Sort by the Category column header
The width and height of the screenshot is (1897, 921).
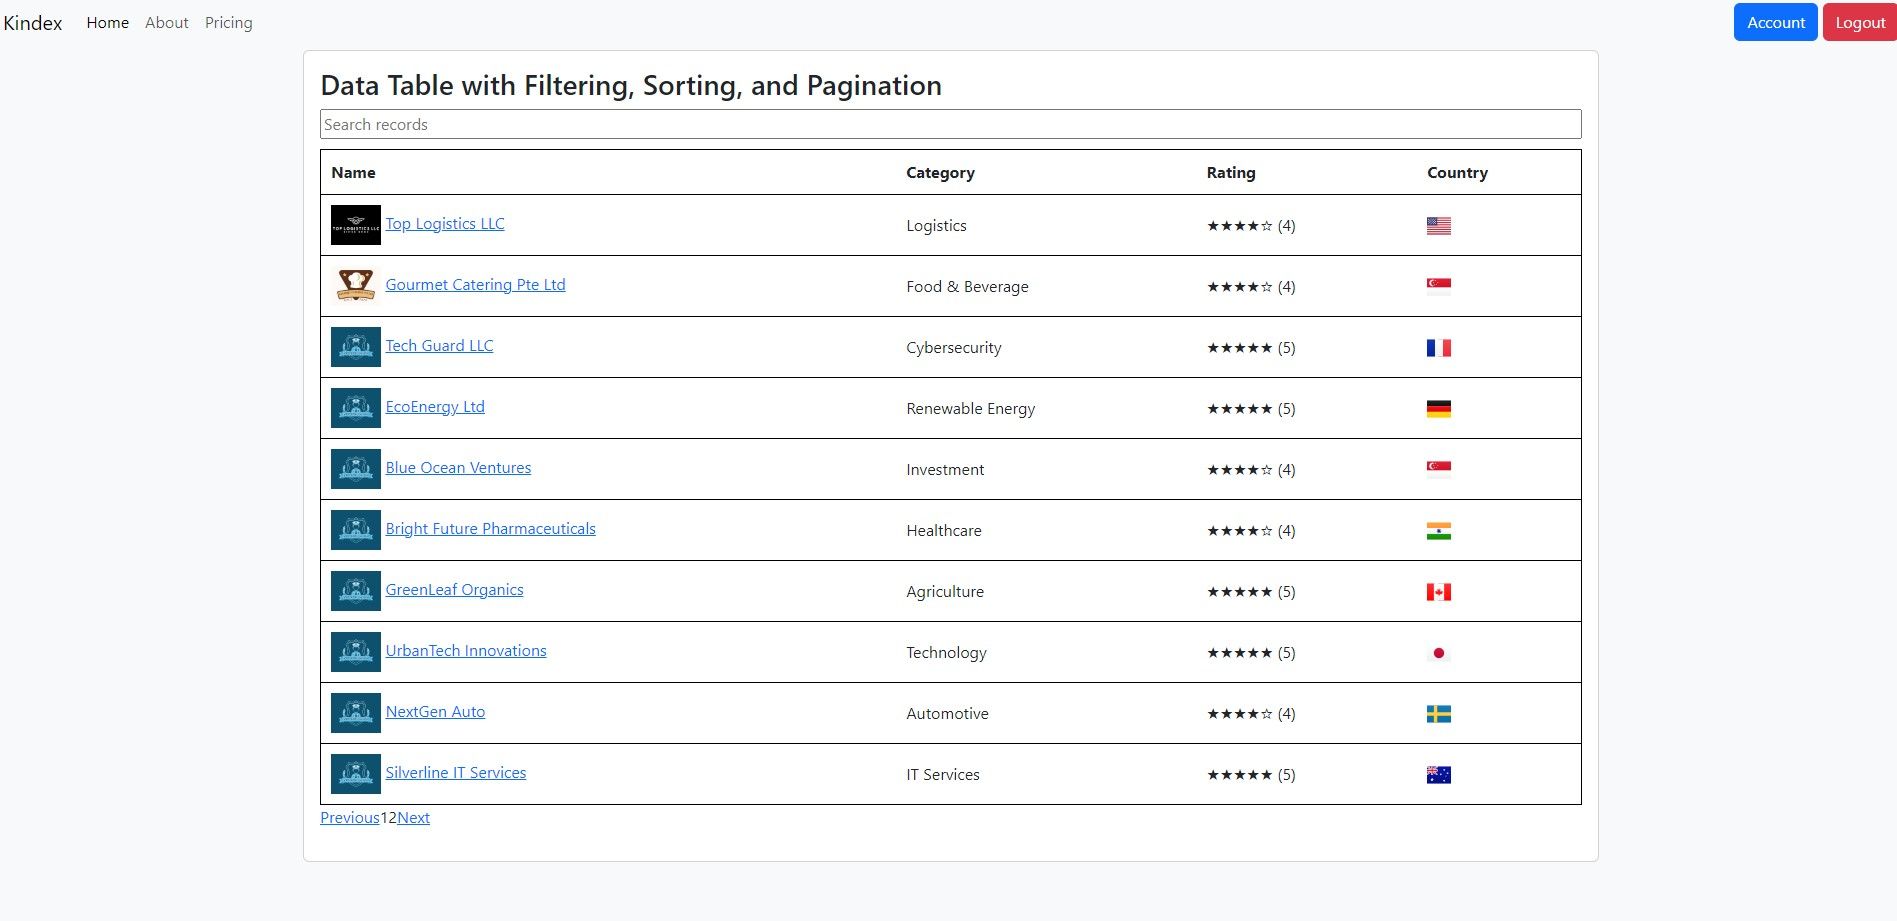pos(941,173)
